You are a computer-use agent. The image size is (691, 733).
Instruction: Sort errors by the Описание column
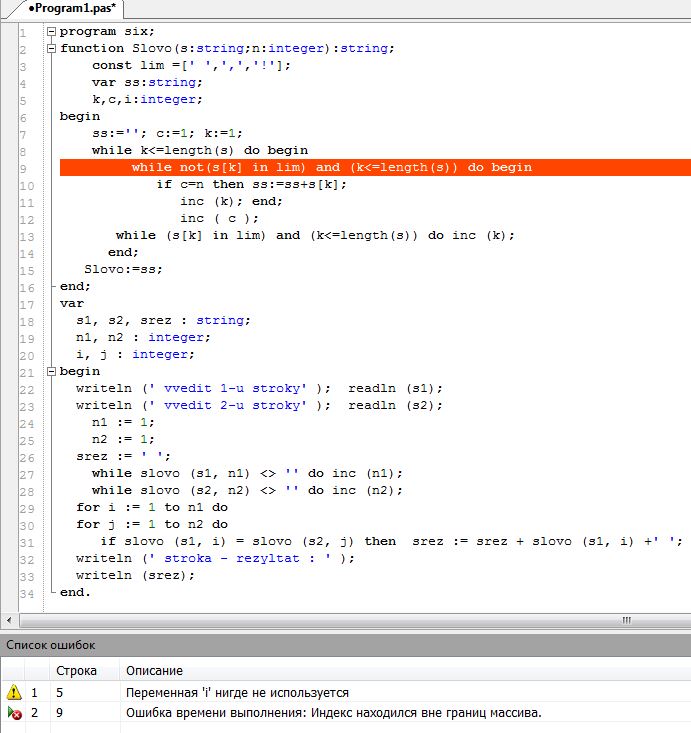154,670
